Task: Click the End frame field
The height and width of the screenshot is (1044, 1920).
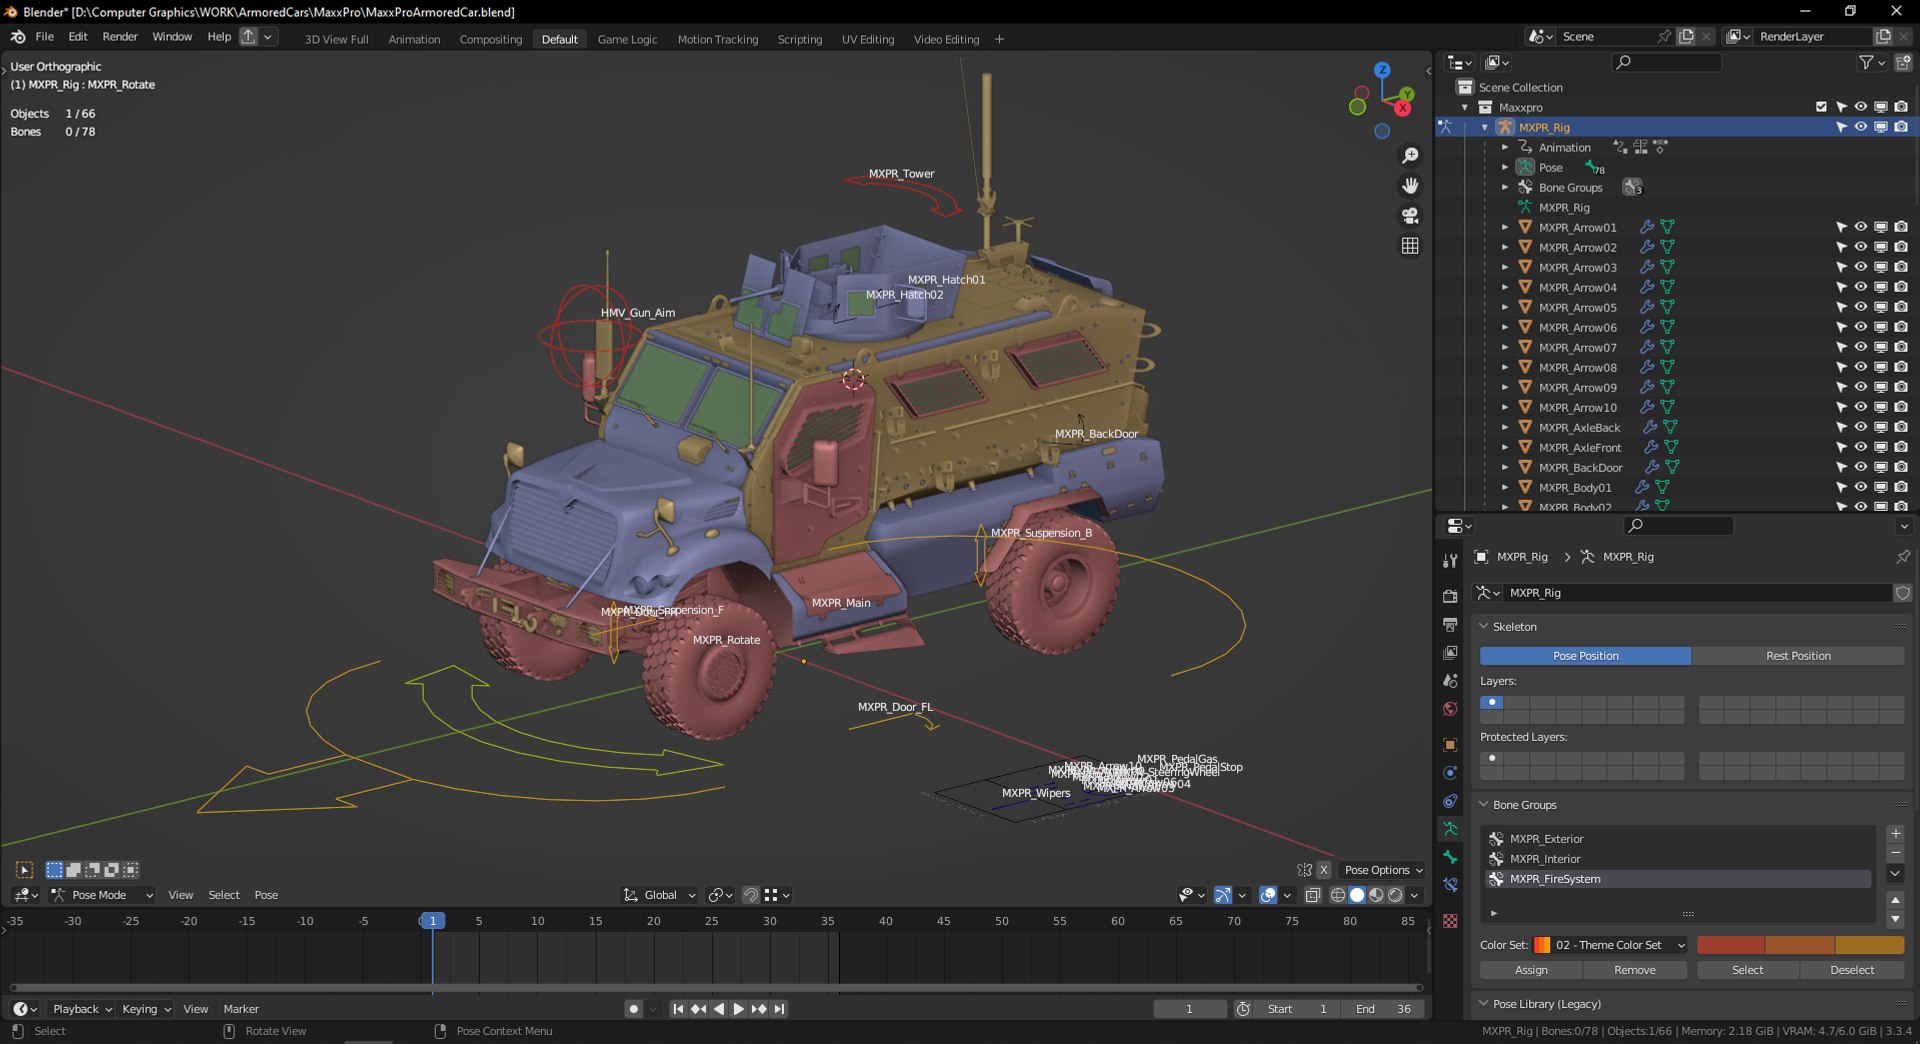Action: pyautogui.click(x=1383, y=1009)
